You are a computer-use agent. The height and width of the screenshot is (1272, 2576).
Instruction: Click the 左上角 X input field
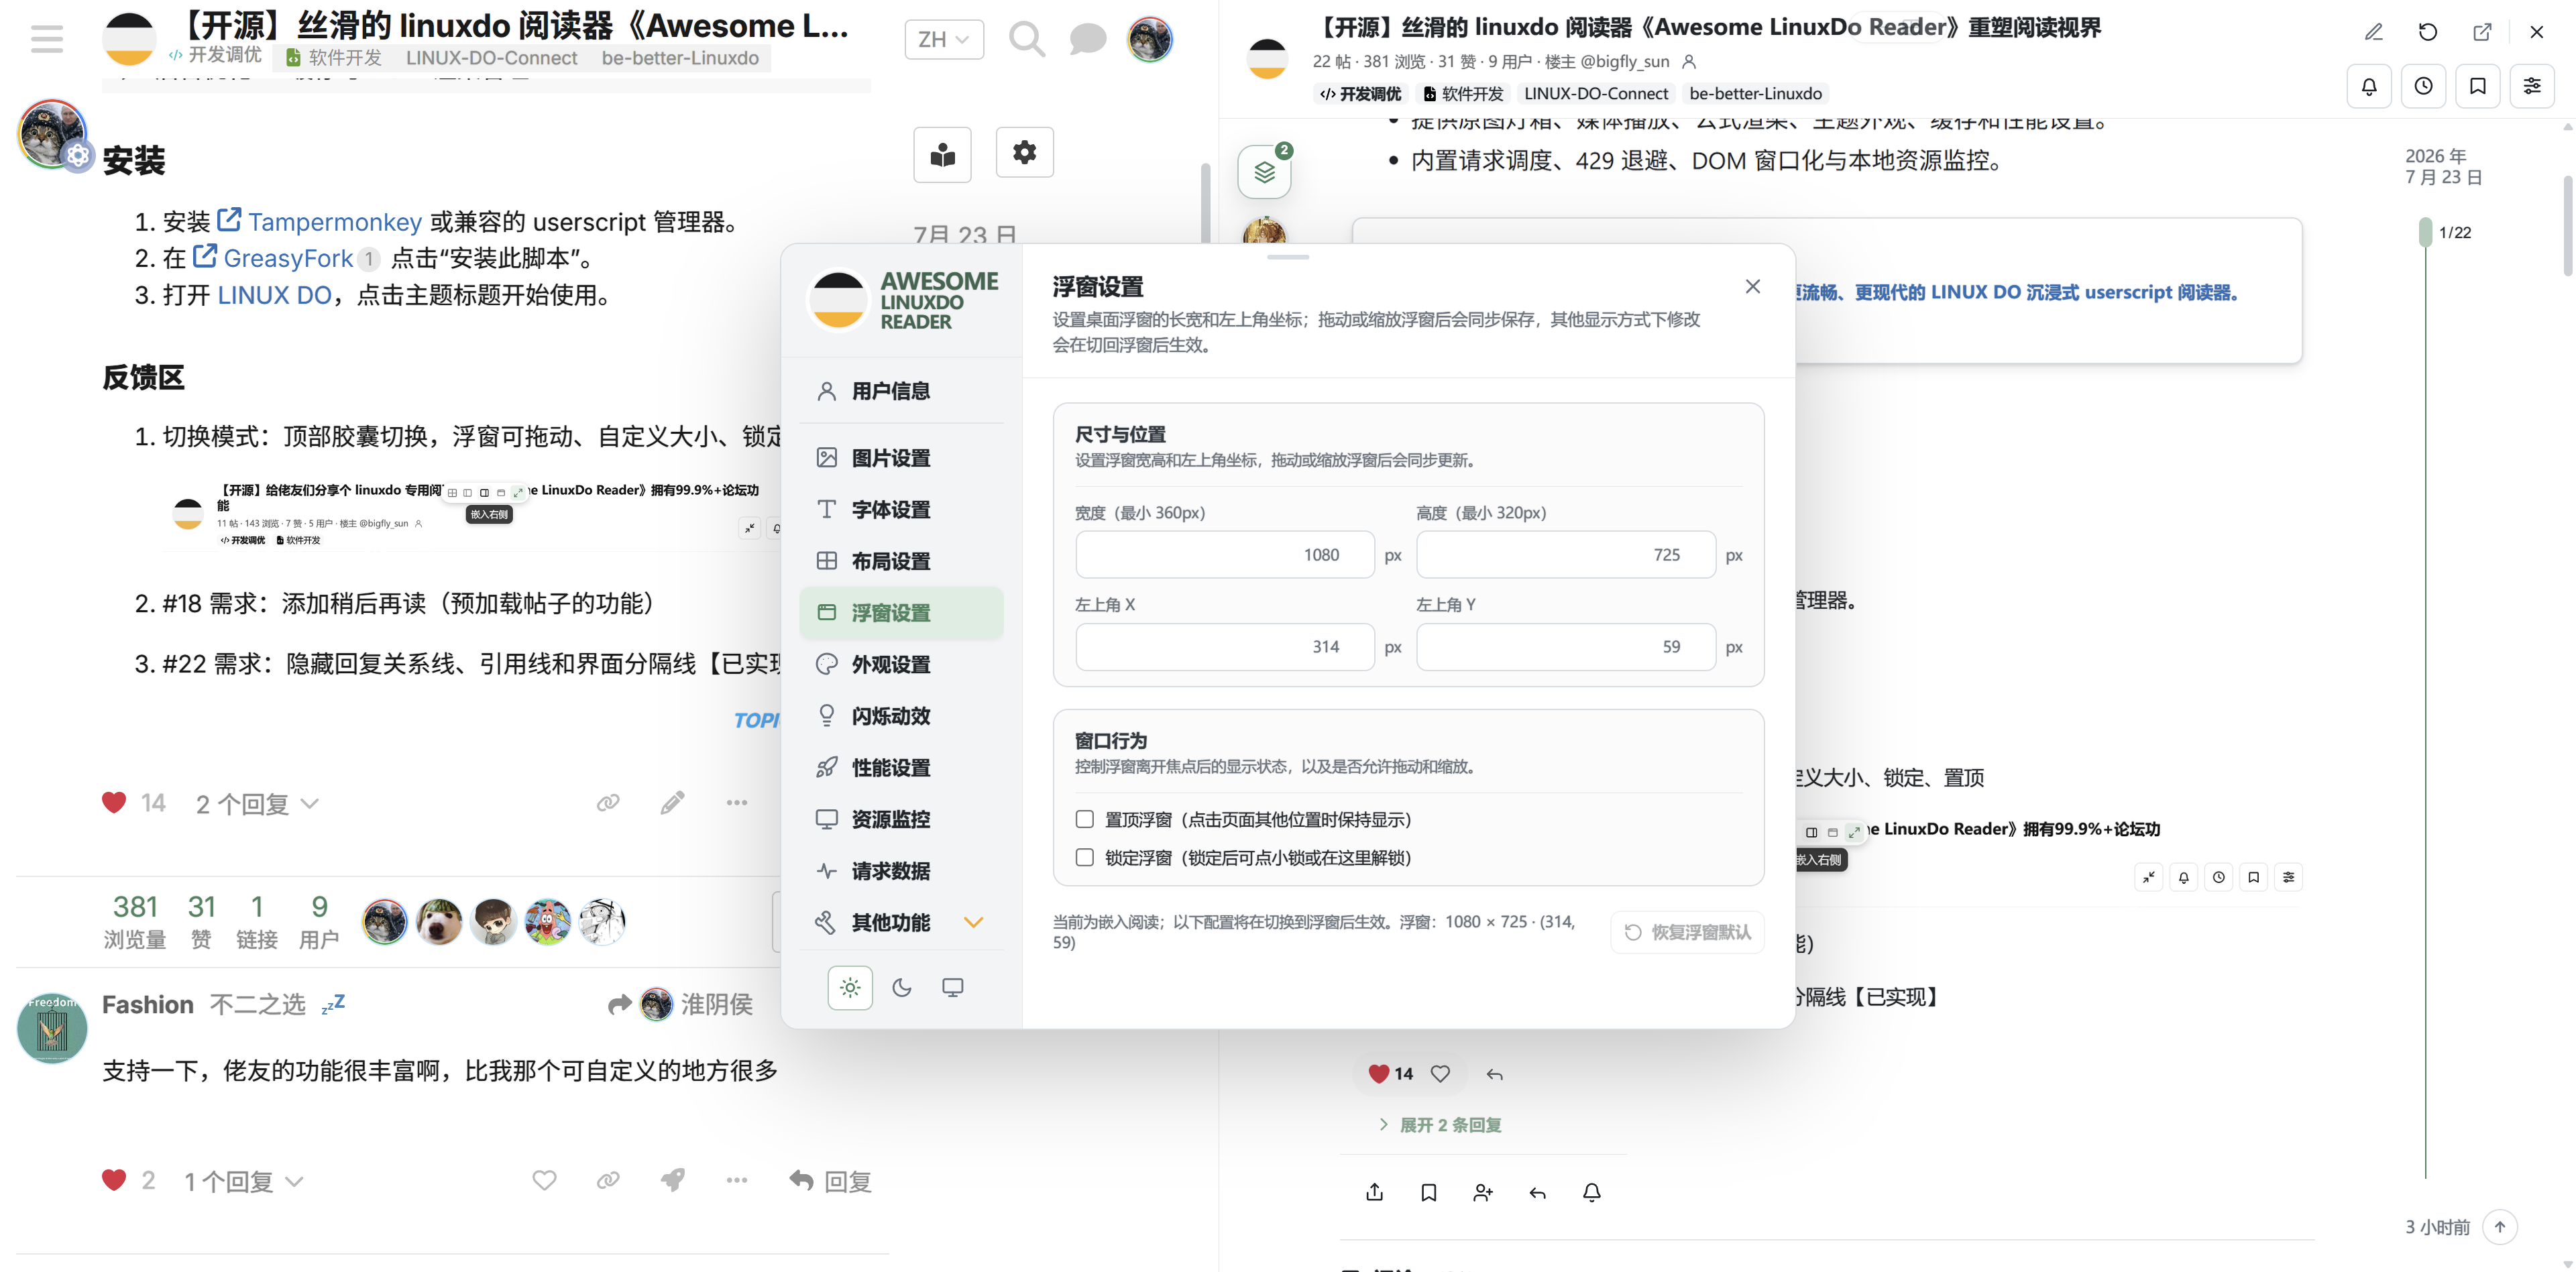coord(1224,647)
